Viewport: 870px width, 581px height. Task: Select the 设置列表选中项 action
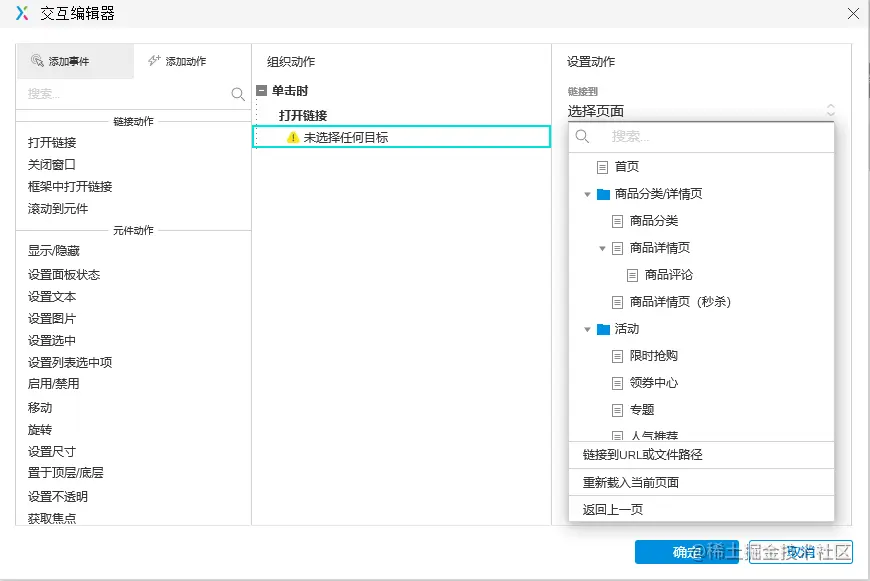(x=70, y=362)
